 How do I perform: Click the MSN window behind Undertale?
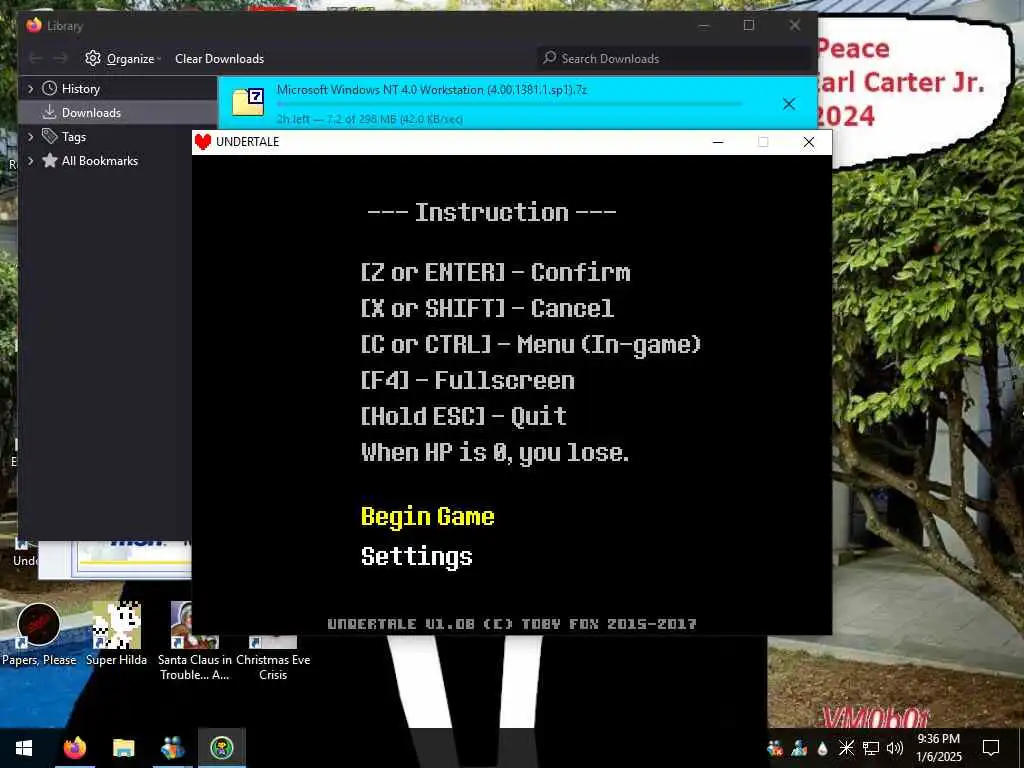tap(115, 560)
